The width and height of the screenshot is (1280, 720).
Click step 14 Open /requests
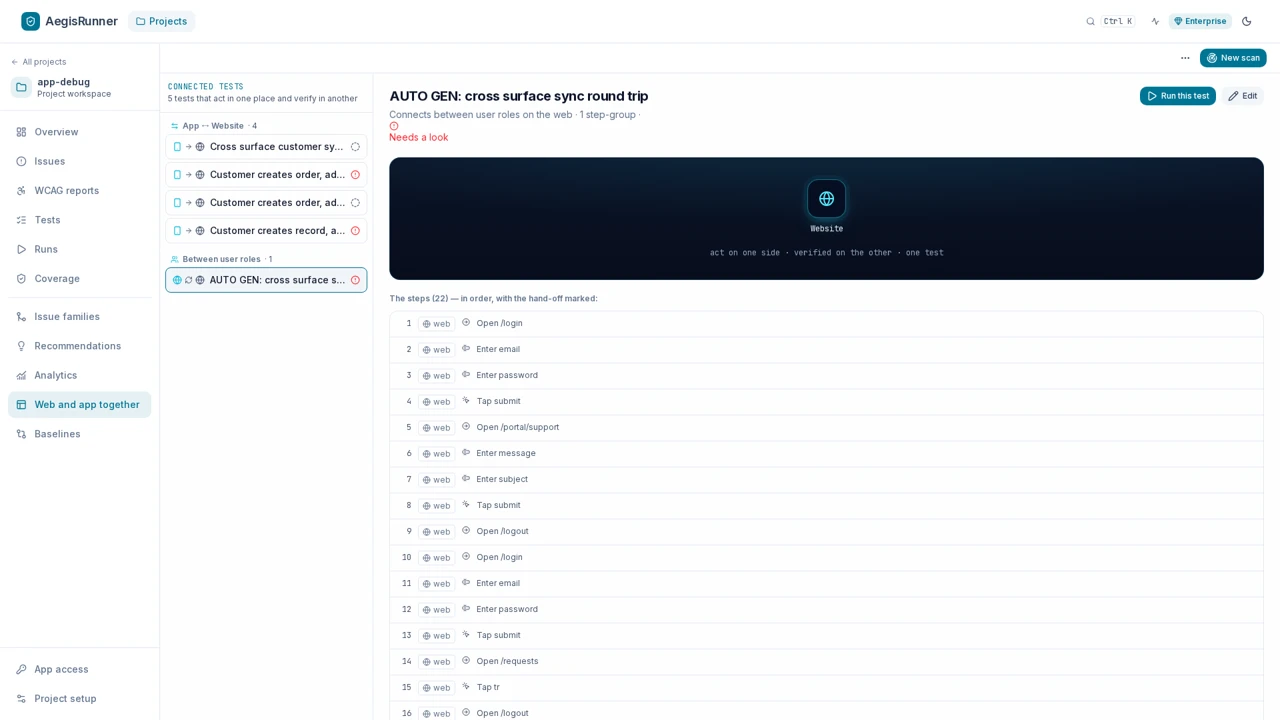(826, 662)
